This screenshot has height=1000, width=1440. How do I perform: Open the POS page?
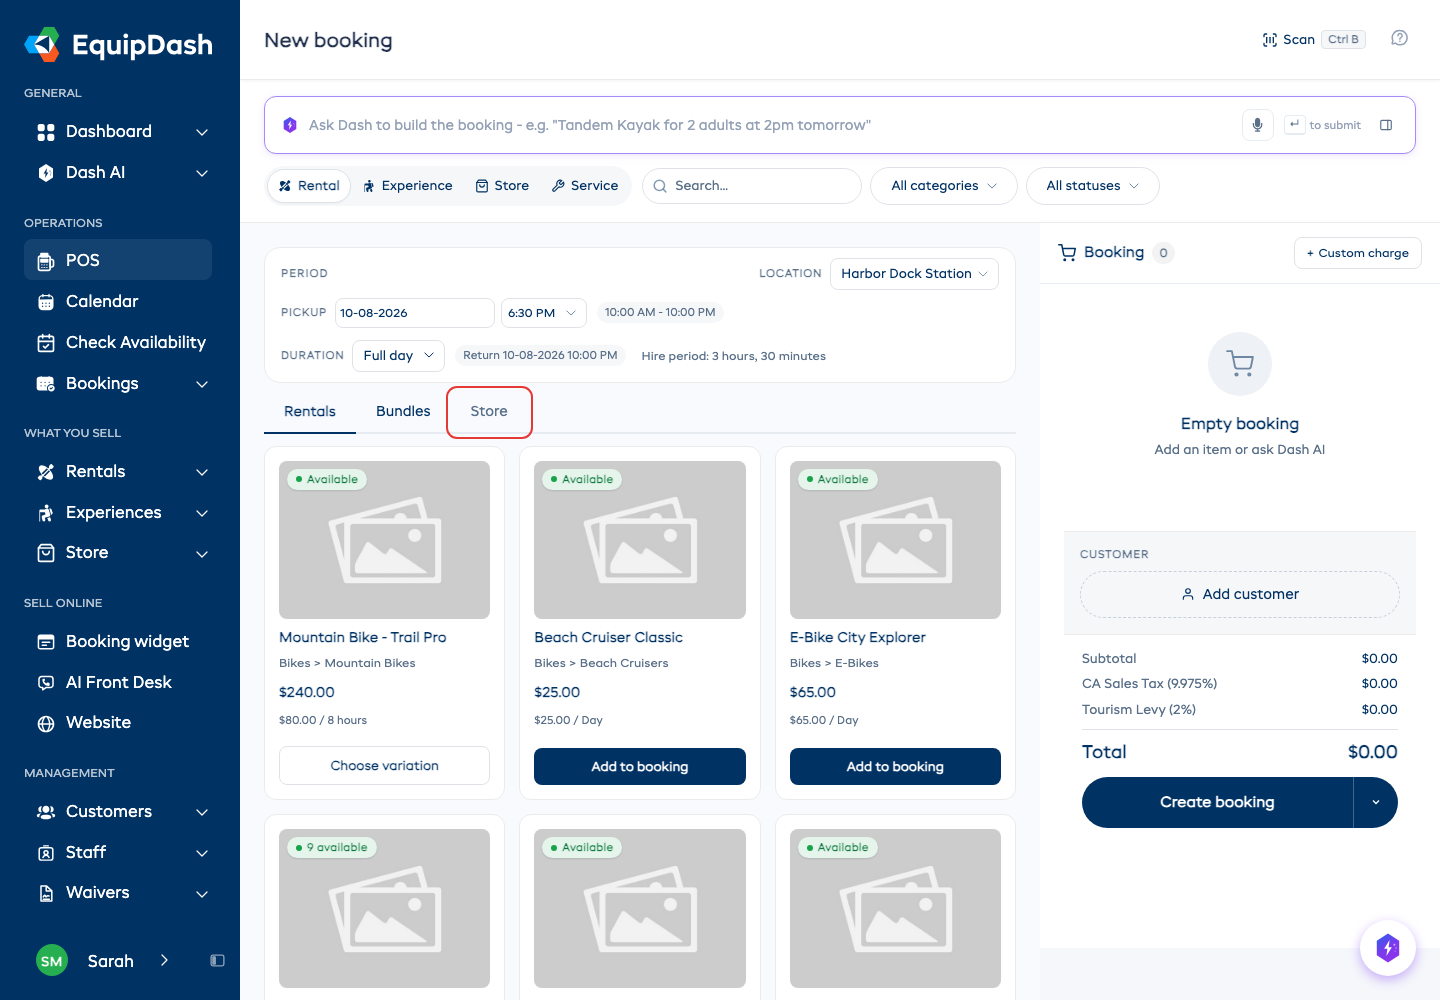(118, 260)
